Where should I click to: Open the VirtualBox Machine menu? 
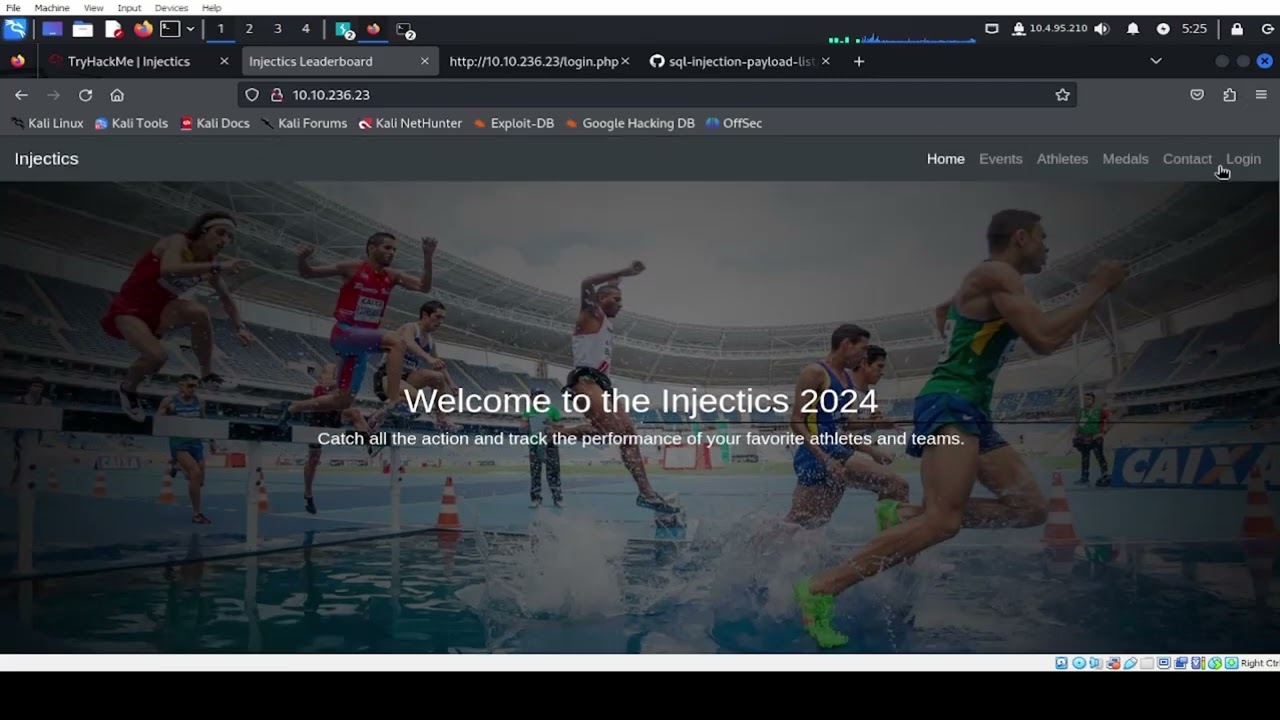coord(52,7)
